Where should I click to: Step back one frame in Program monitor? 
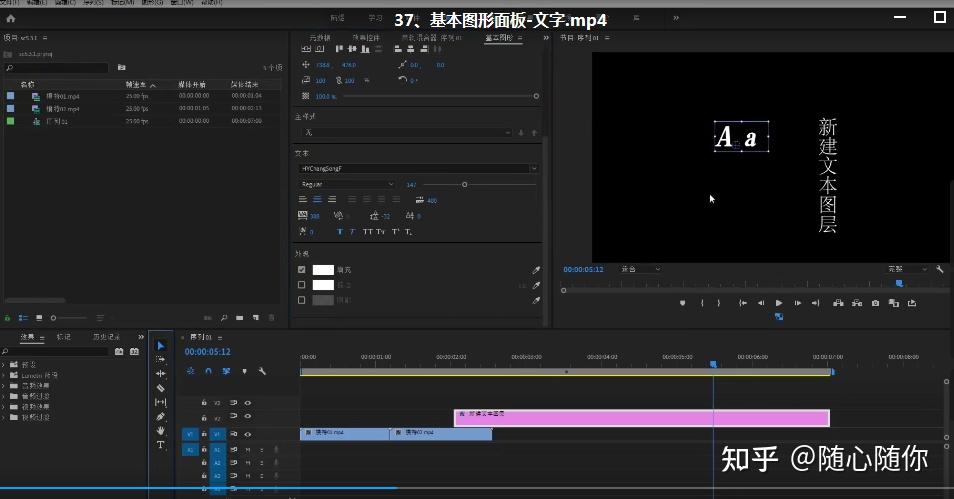click(761, 302)
